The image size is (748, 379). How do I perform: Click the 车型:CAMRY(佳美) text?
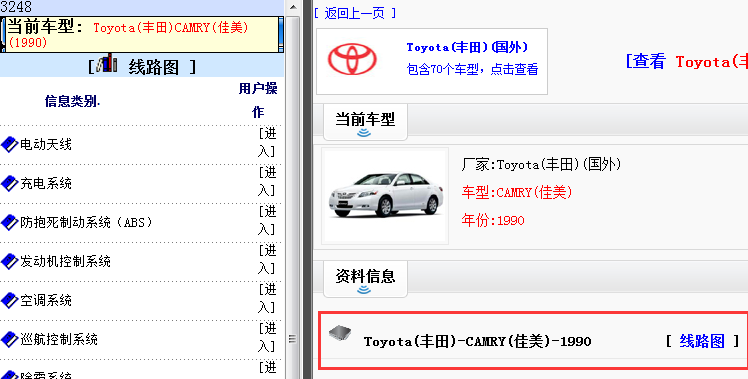coord(517,192)
